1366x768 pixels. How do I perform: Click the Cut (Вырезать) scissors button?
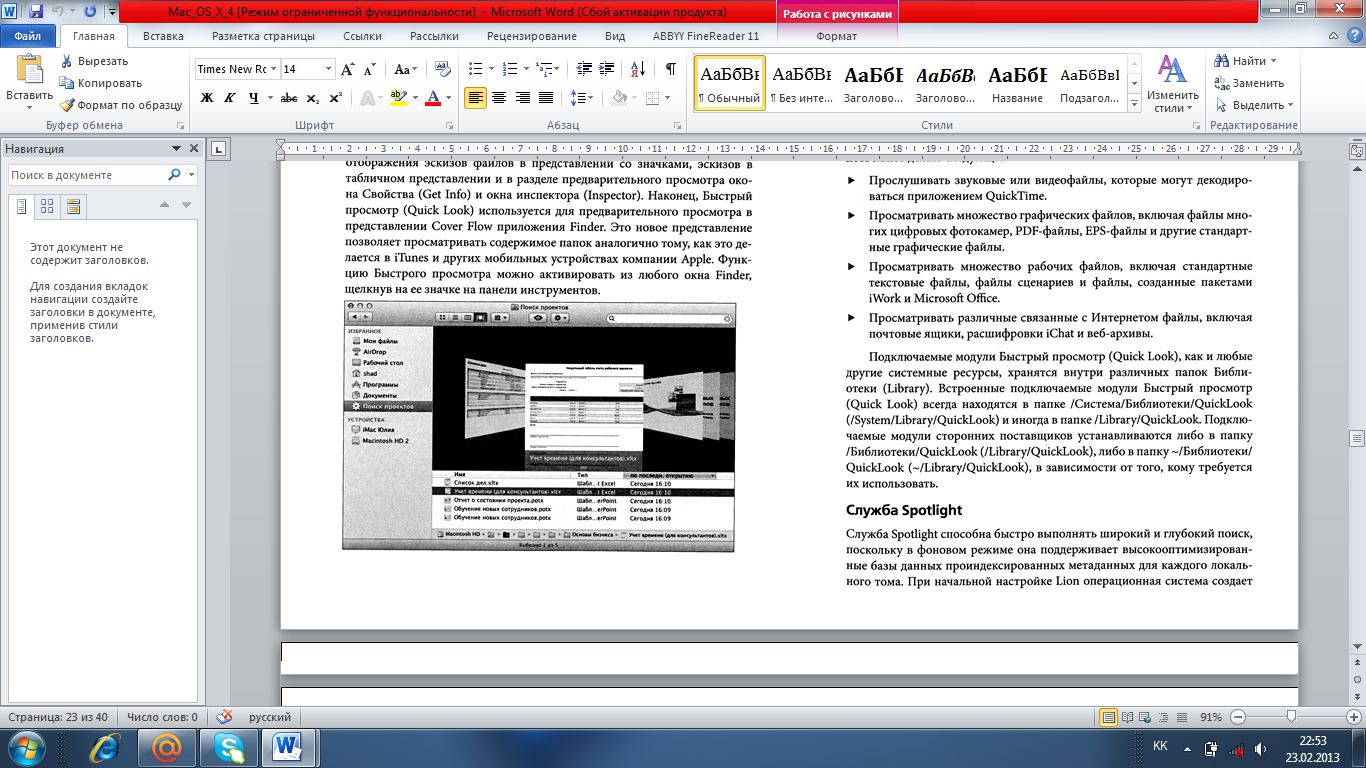tap(93, 61)
